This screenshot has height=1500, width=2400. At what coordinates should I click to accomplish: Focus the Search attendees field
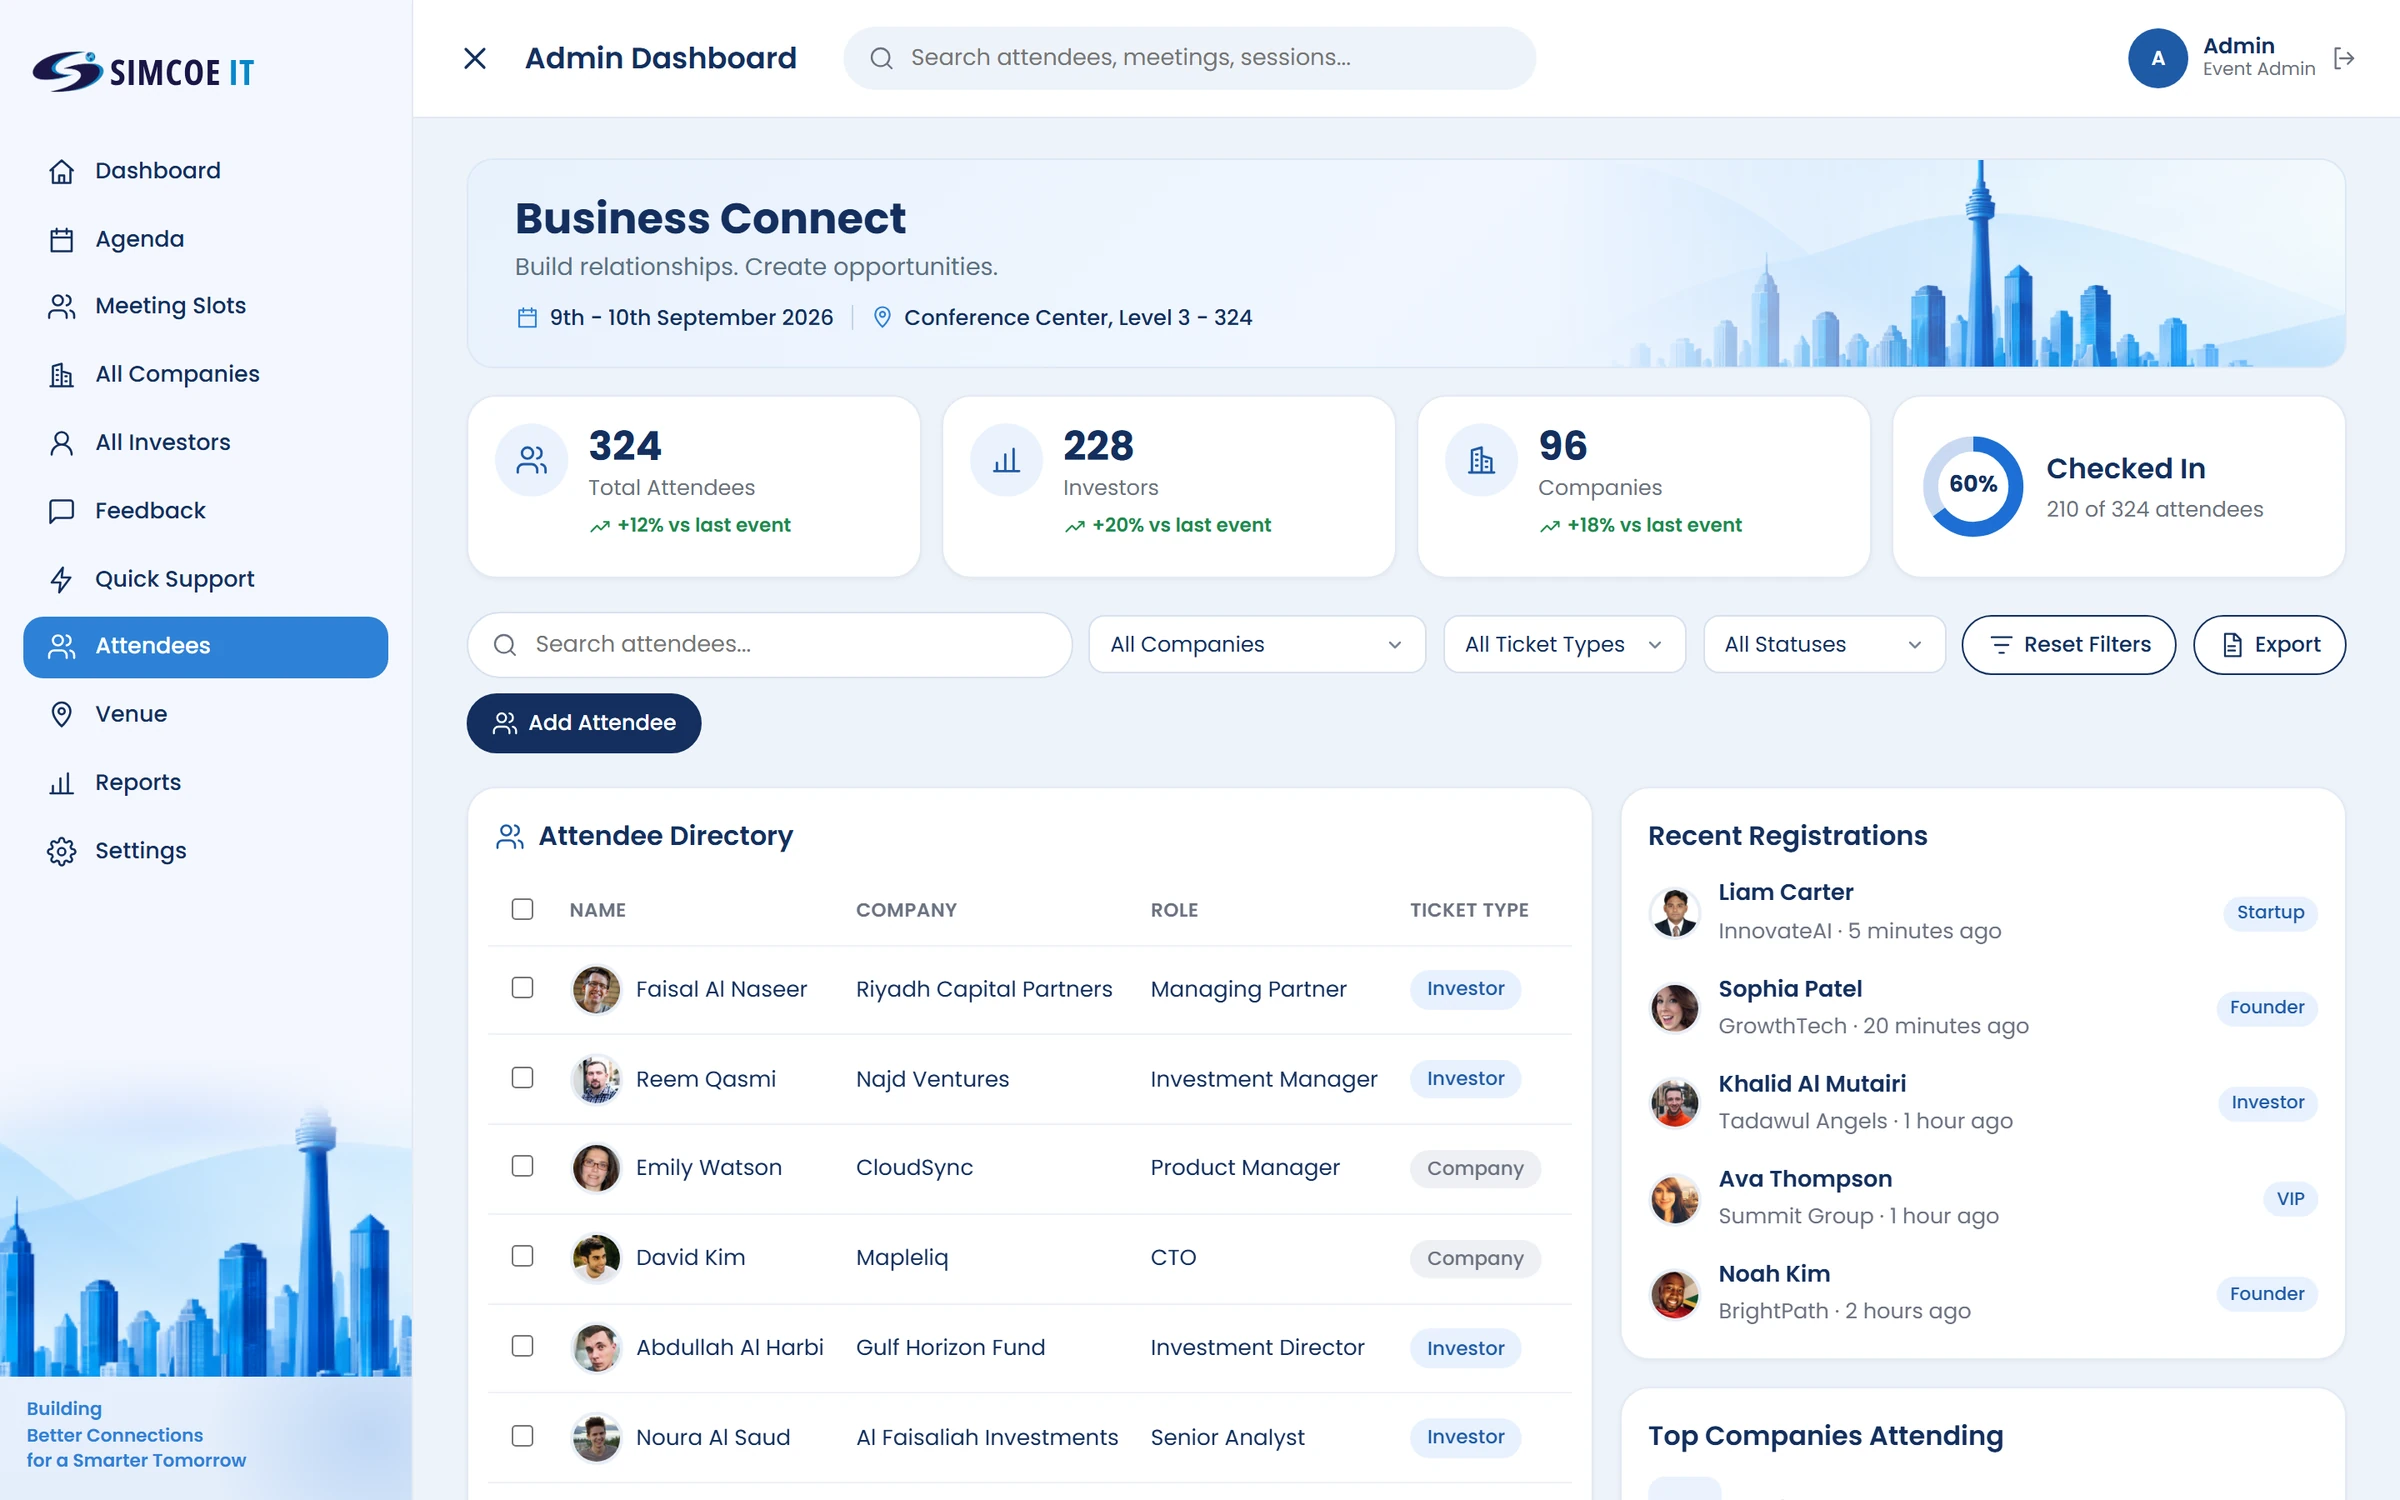pyautogui.click(x=769, y=645)
